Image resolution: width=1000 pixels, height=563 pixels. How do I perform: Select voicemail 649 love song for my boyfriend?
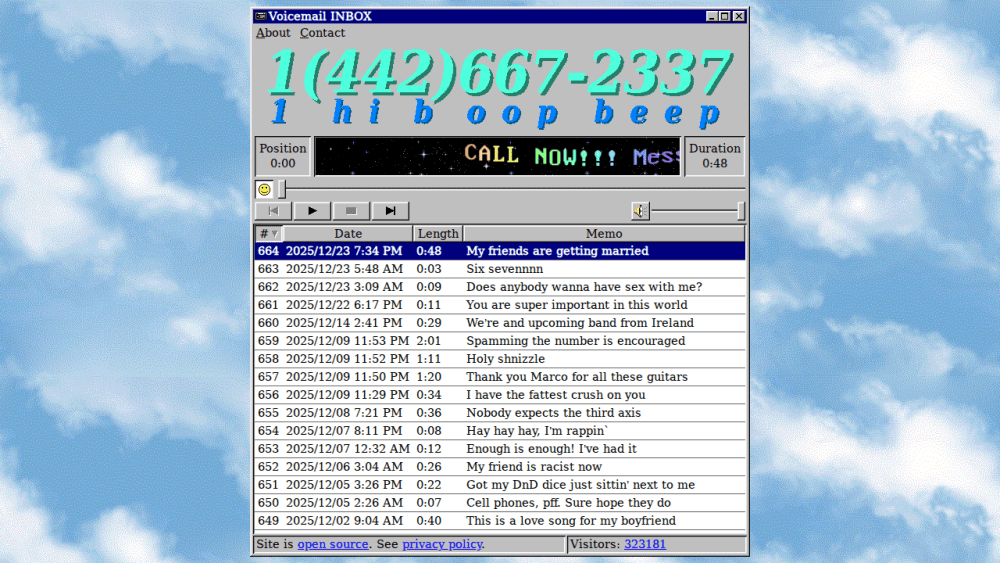(499, 521)
